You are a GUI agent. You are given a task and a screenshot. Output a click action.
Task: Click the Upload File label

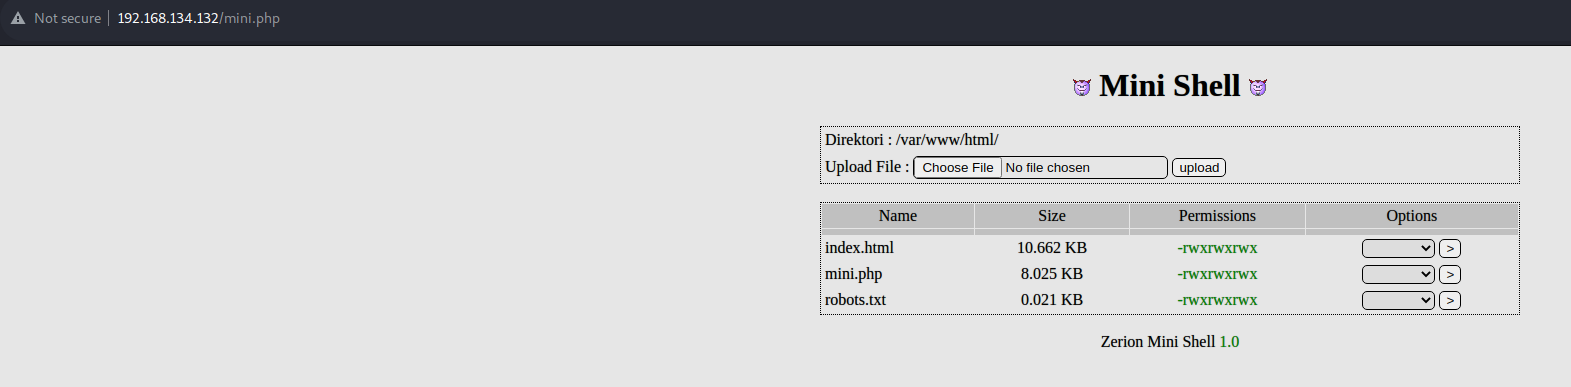[867, 167]
